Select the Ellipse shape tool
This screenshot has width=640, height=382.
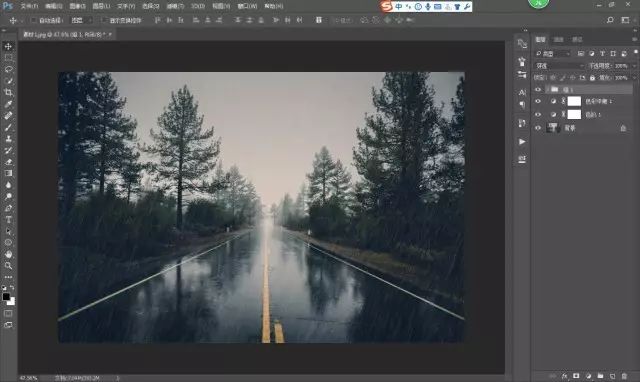point(8,242)
